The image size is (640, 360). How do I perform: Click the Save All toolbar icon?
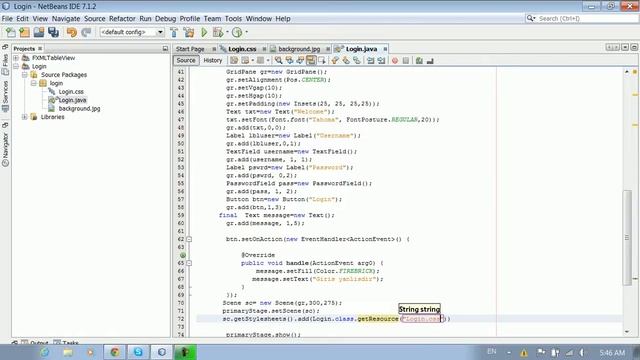[53, 32]
